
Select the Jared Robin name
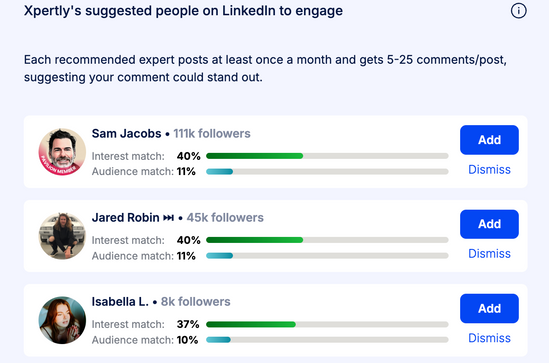pyautogui.click(x=125, y=217)
